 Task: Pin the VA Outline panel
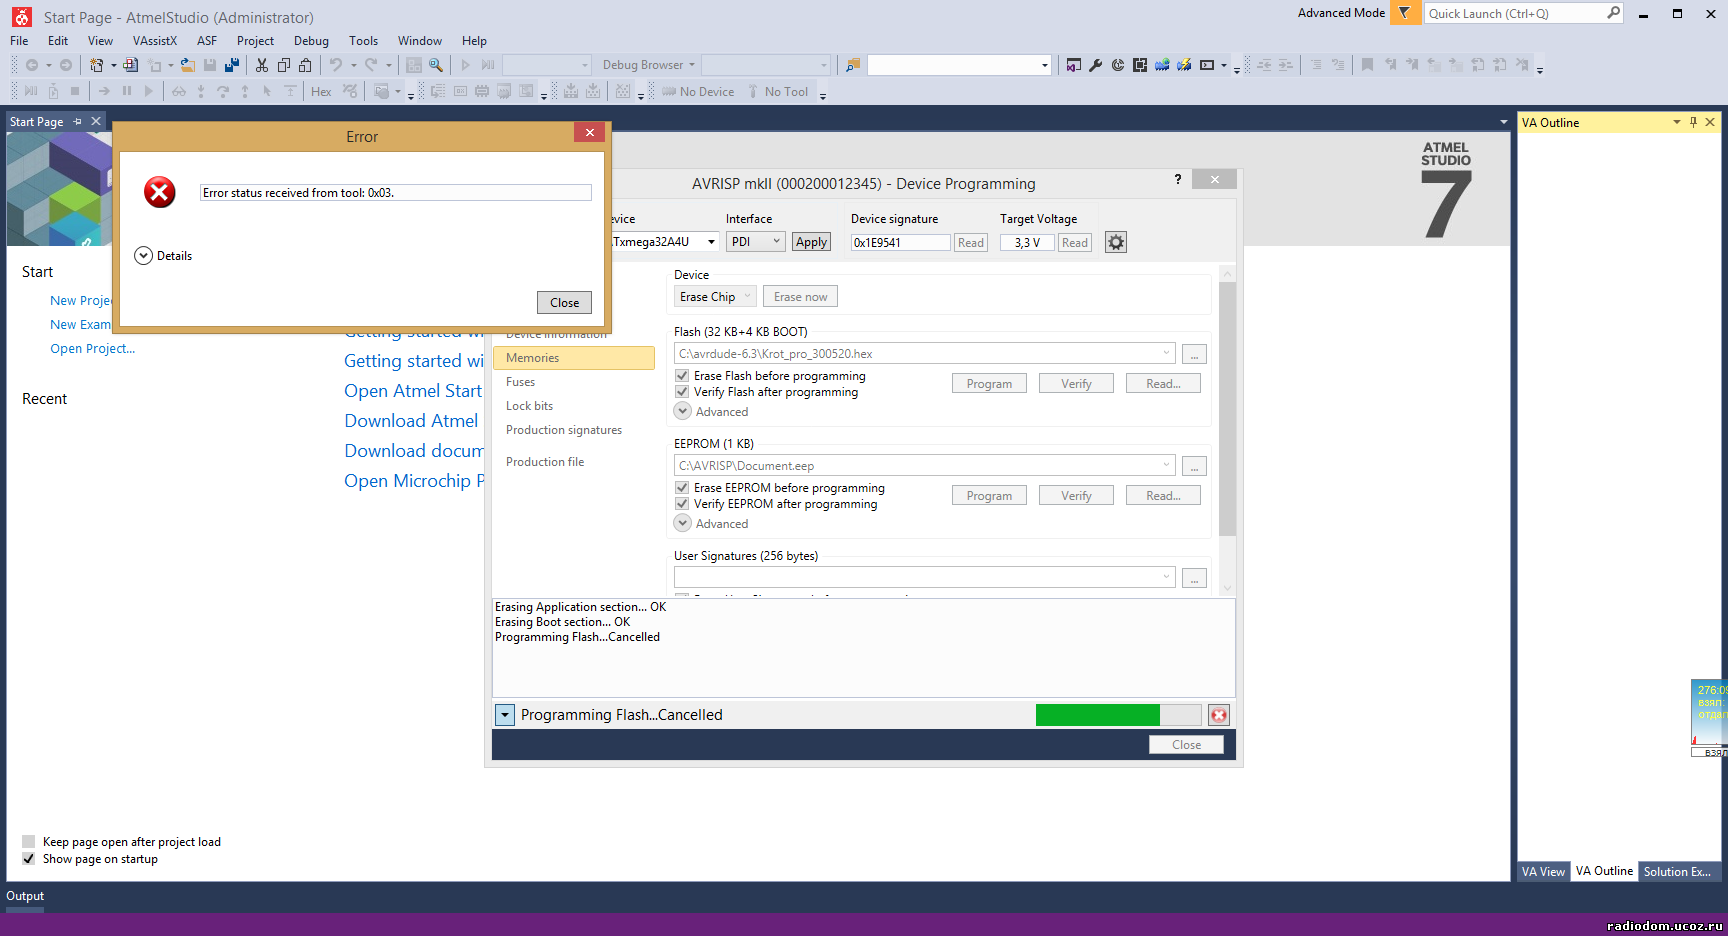pyautogui.click(x=1693, y=122)
